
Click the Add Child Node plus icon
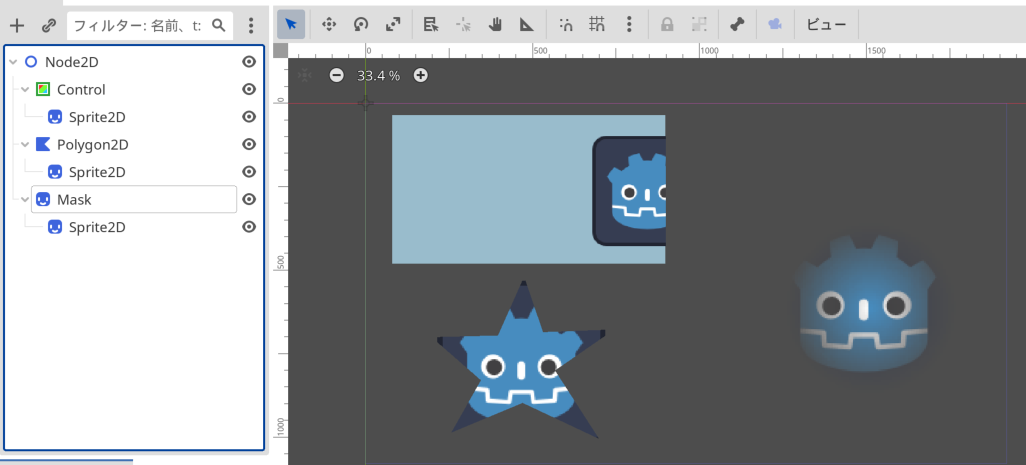point(17,26)
